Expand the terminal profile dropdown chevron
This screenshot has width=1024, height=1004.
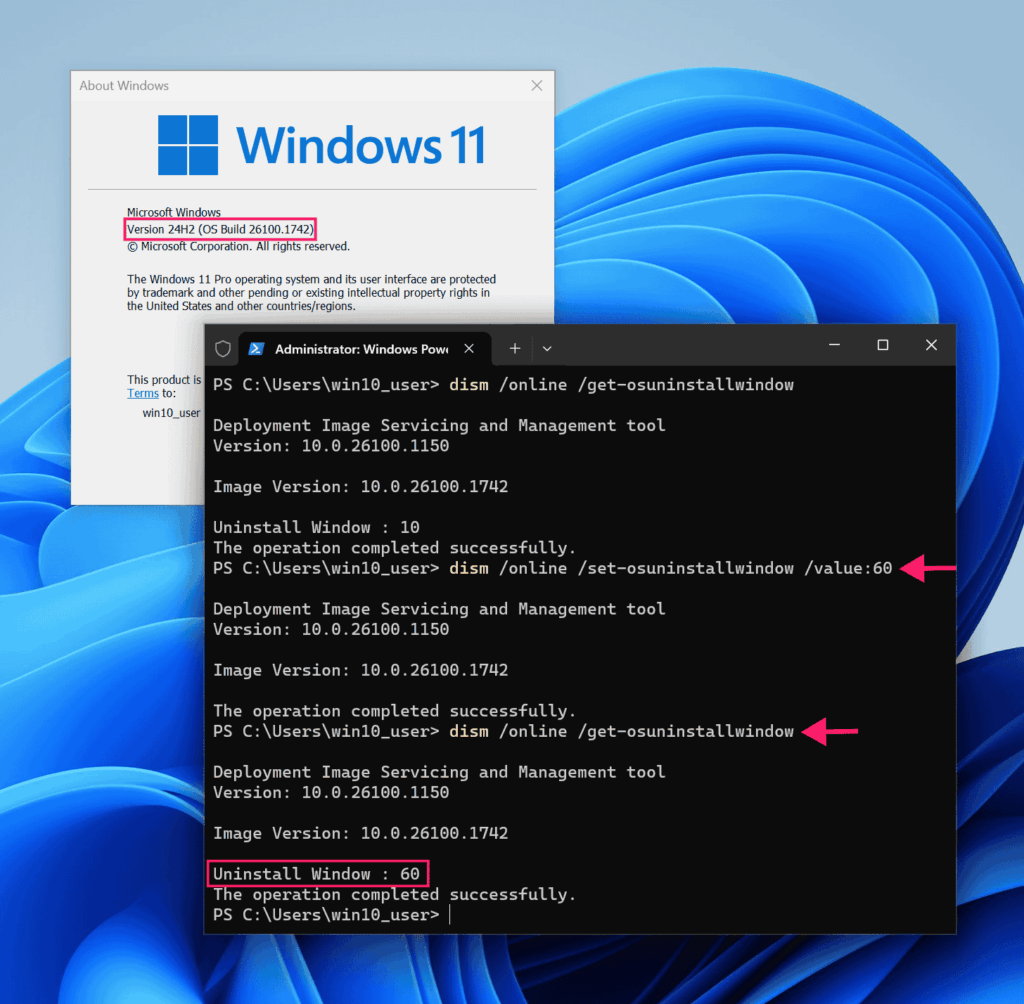pyautogui.click(x=547, y=349)
